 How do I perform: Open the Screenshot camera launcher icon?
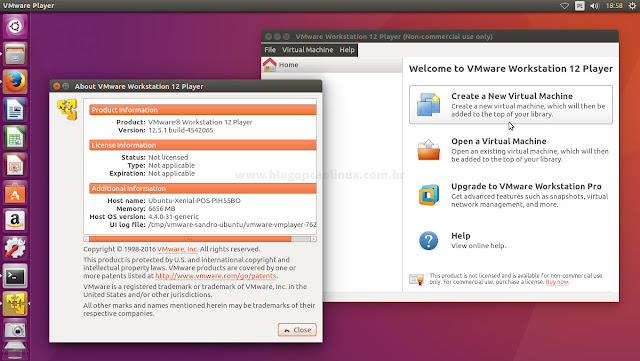(x=15, y=330)
